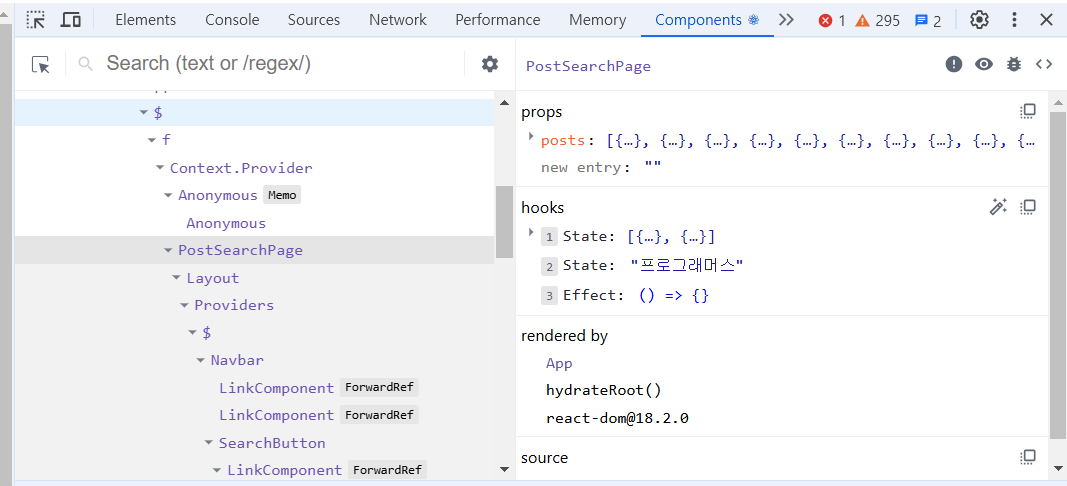Log component data to console bug icon
1067x486 pixels.
coord(1014,65)
